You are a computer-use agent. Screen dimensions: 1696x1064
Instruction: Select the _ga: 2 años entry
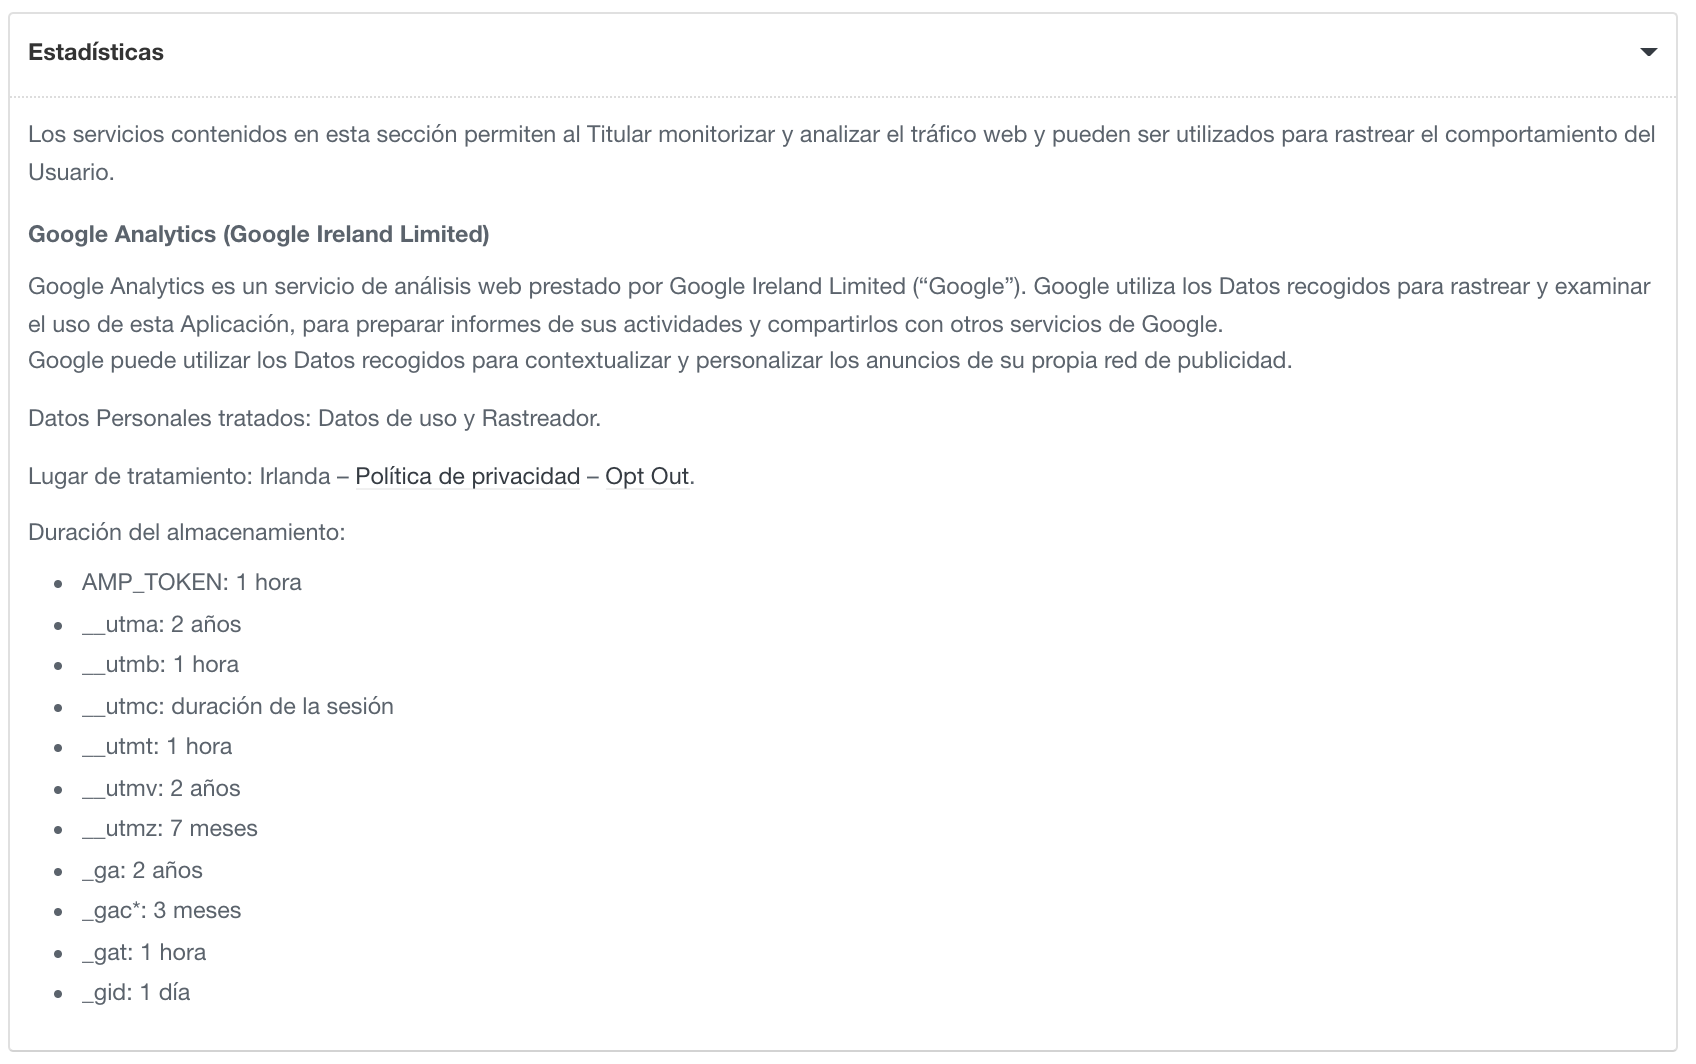point(142,870)
